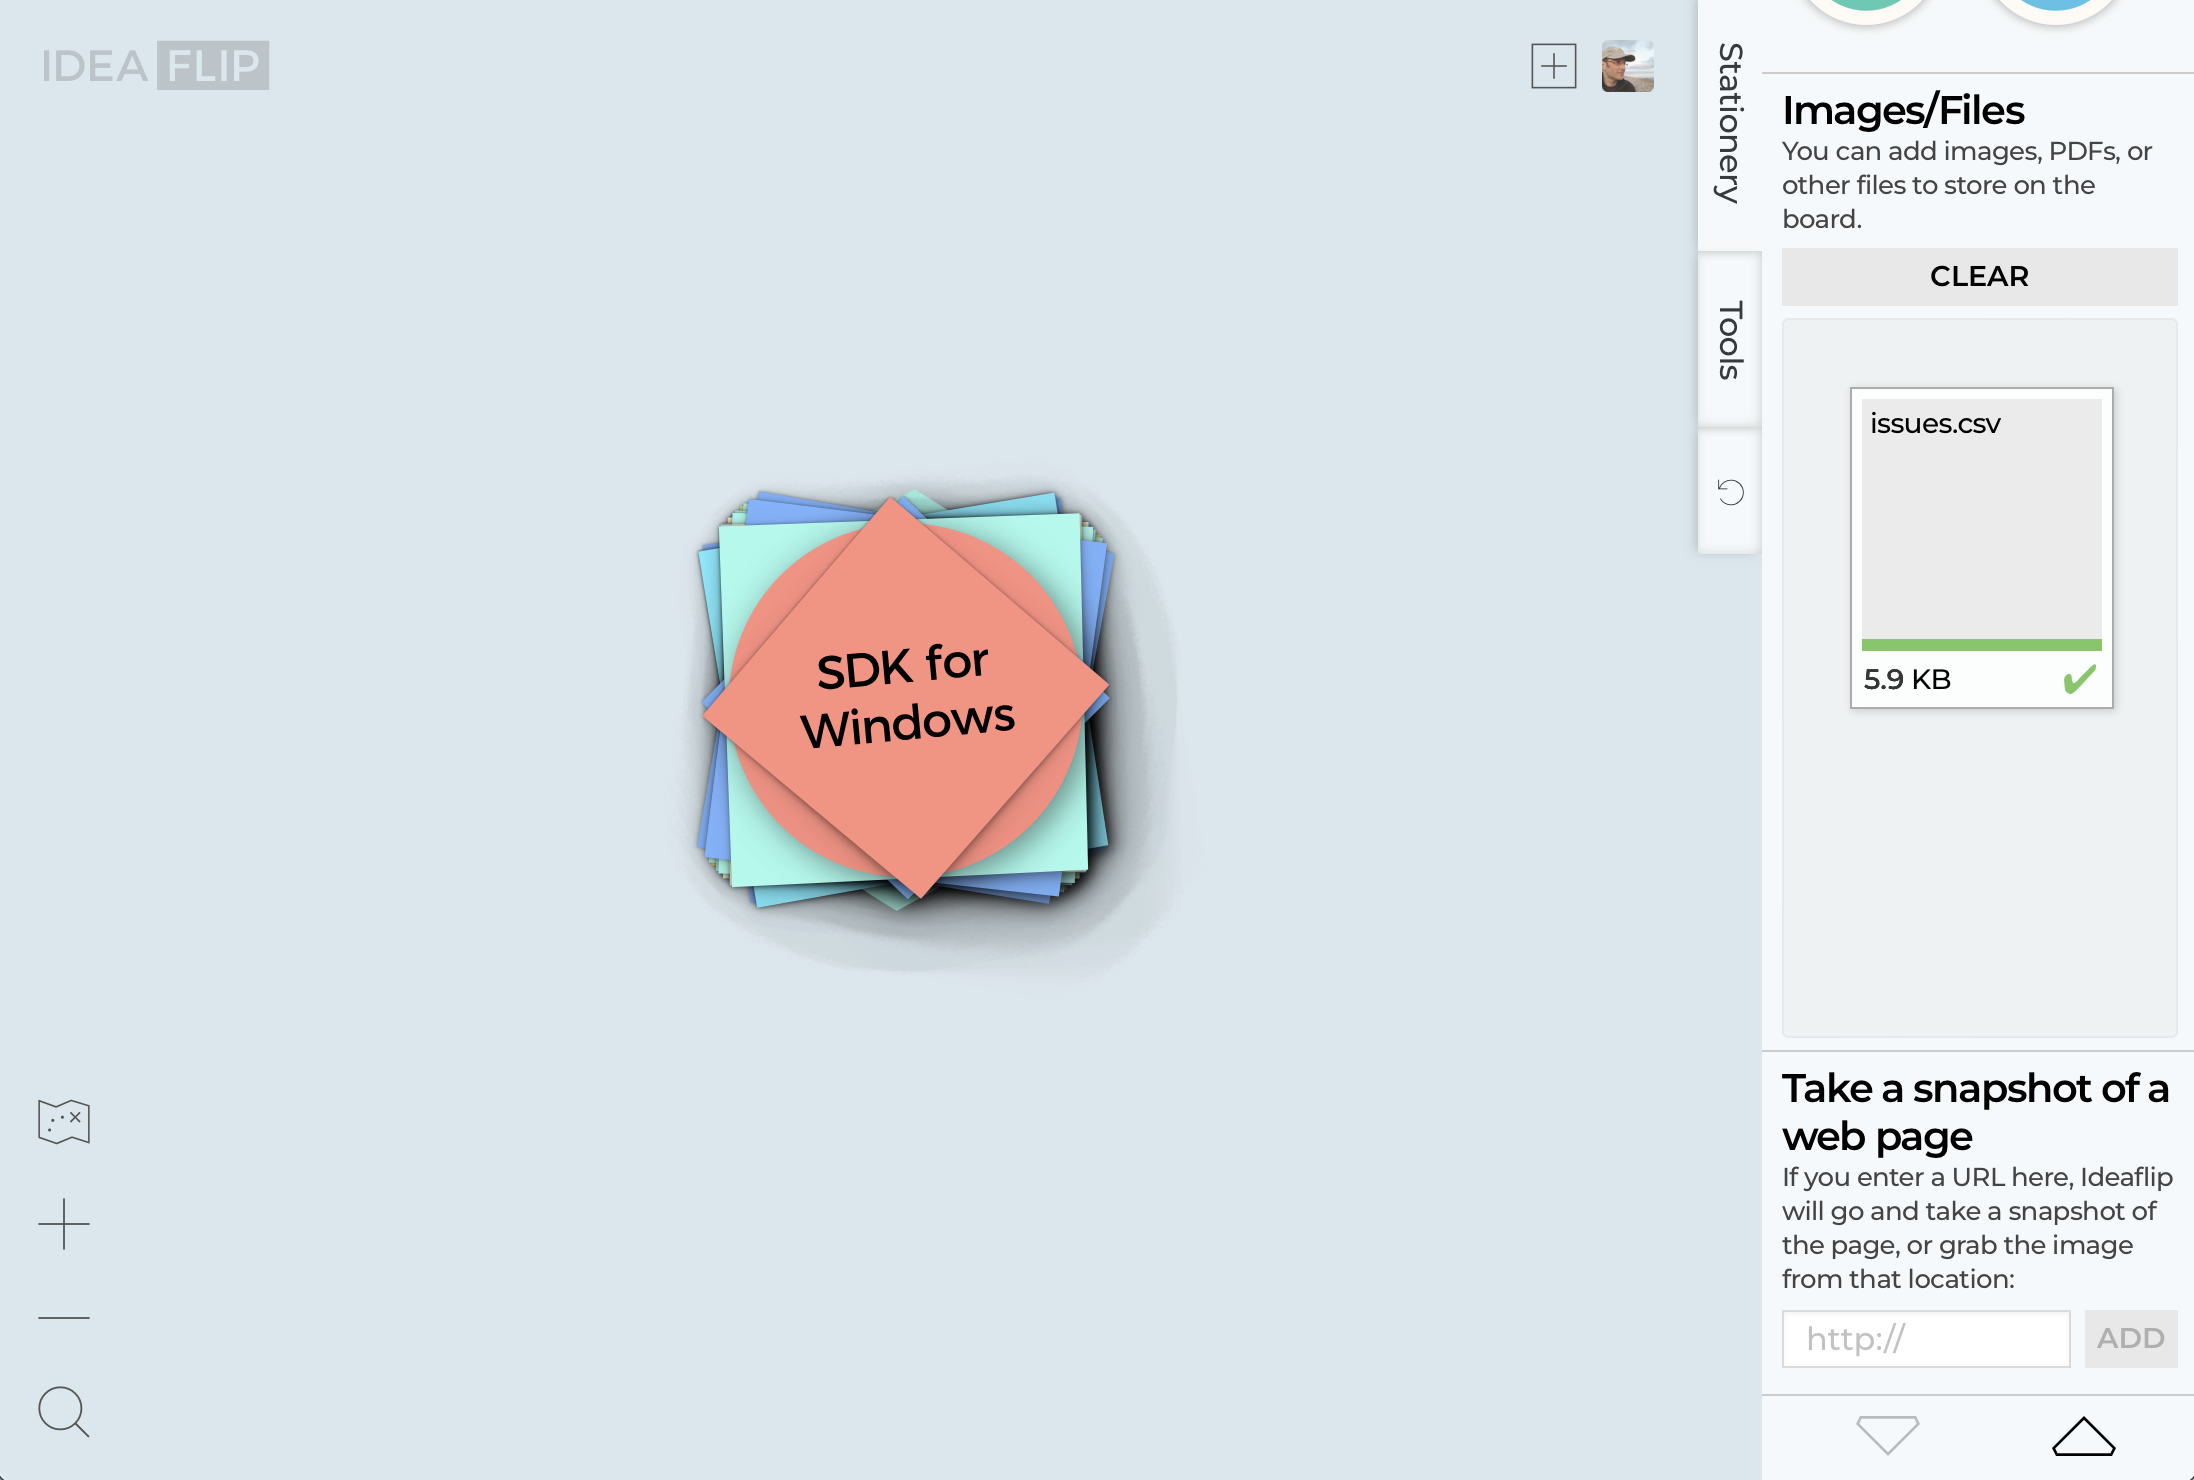Click the Ideaflip logo

[x=155, y=66]
